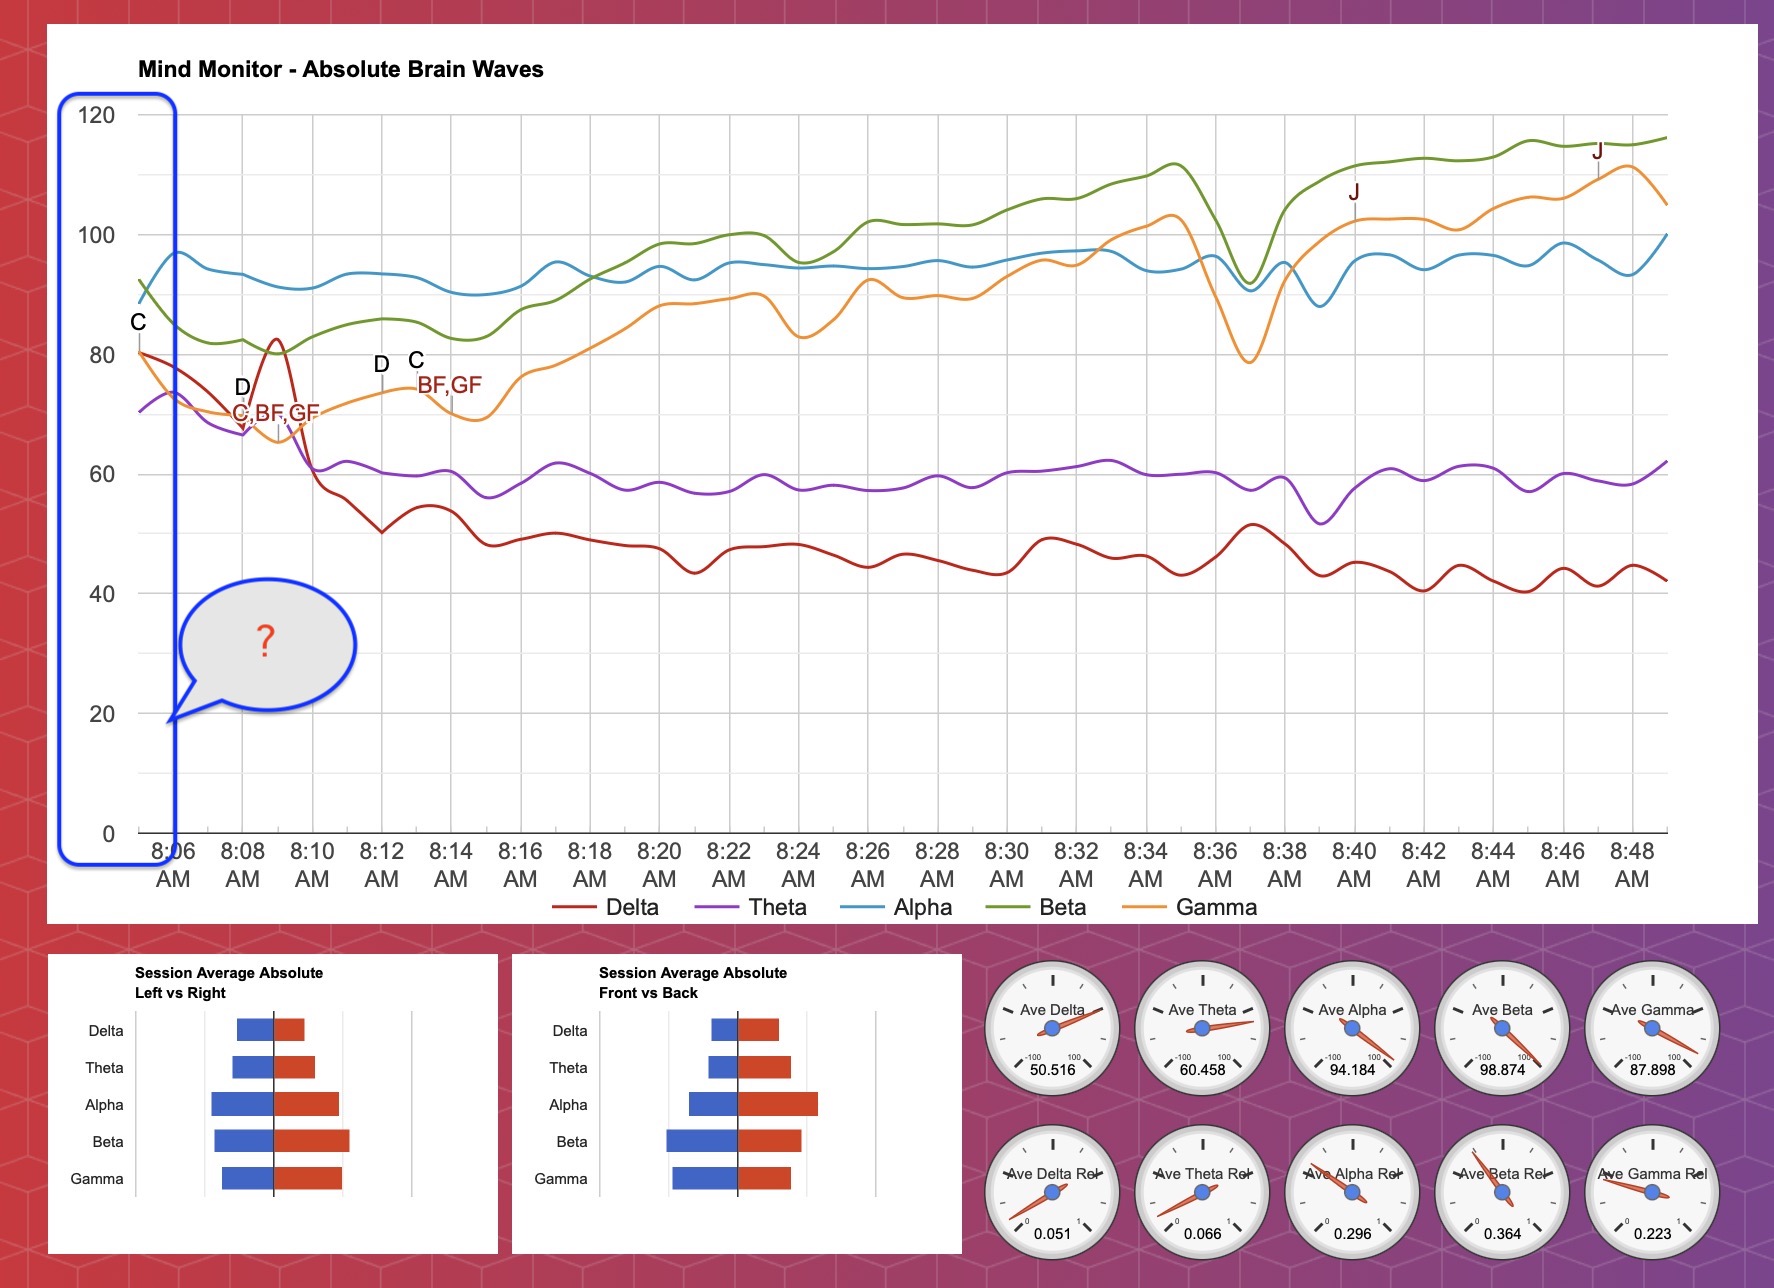Click the 'BF,GF' marker near 8:14 AM
Image resolution: width=1774 pixels, height=1288 pixels.
(x=450, y=385)
